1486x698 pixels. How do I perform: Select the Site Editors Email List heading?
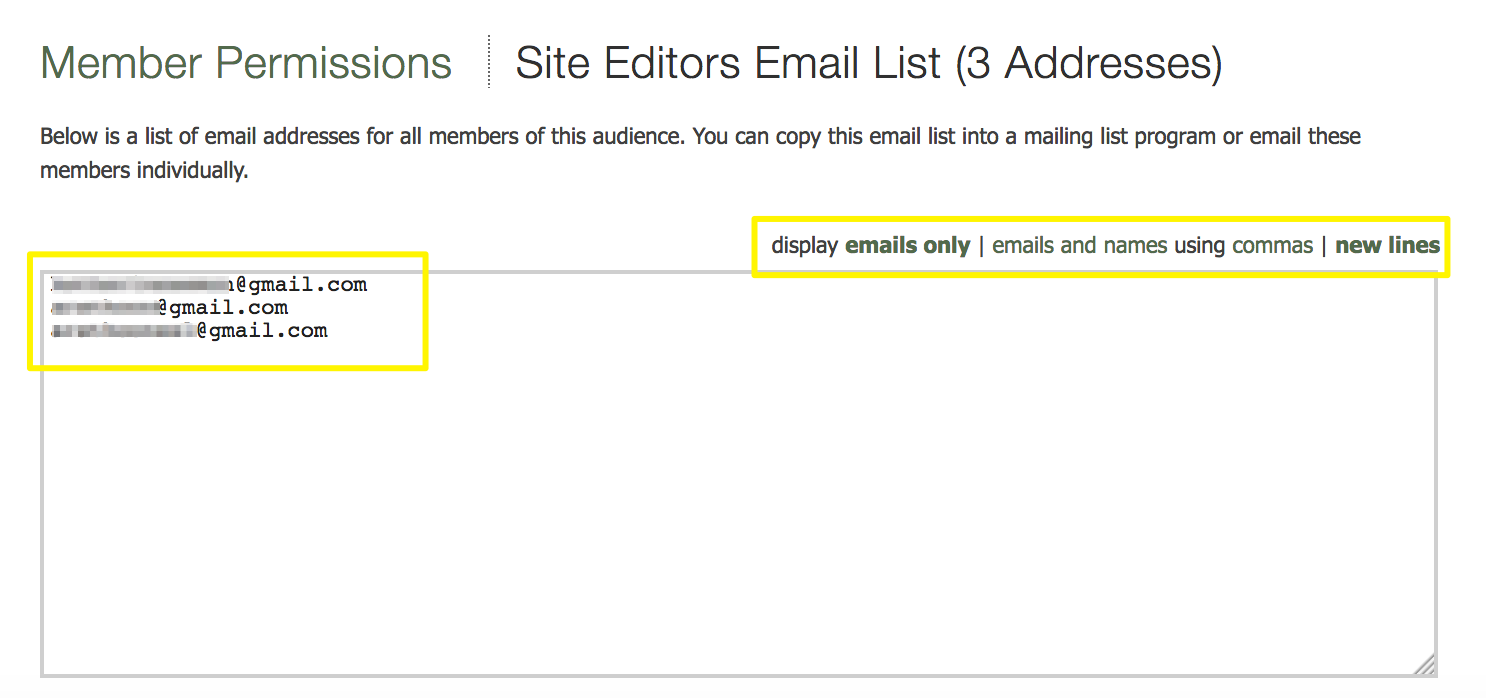(729, 64)
